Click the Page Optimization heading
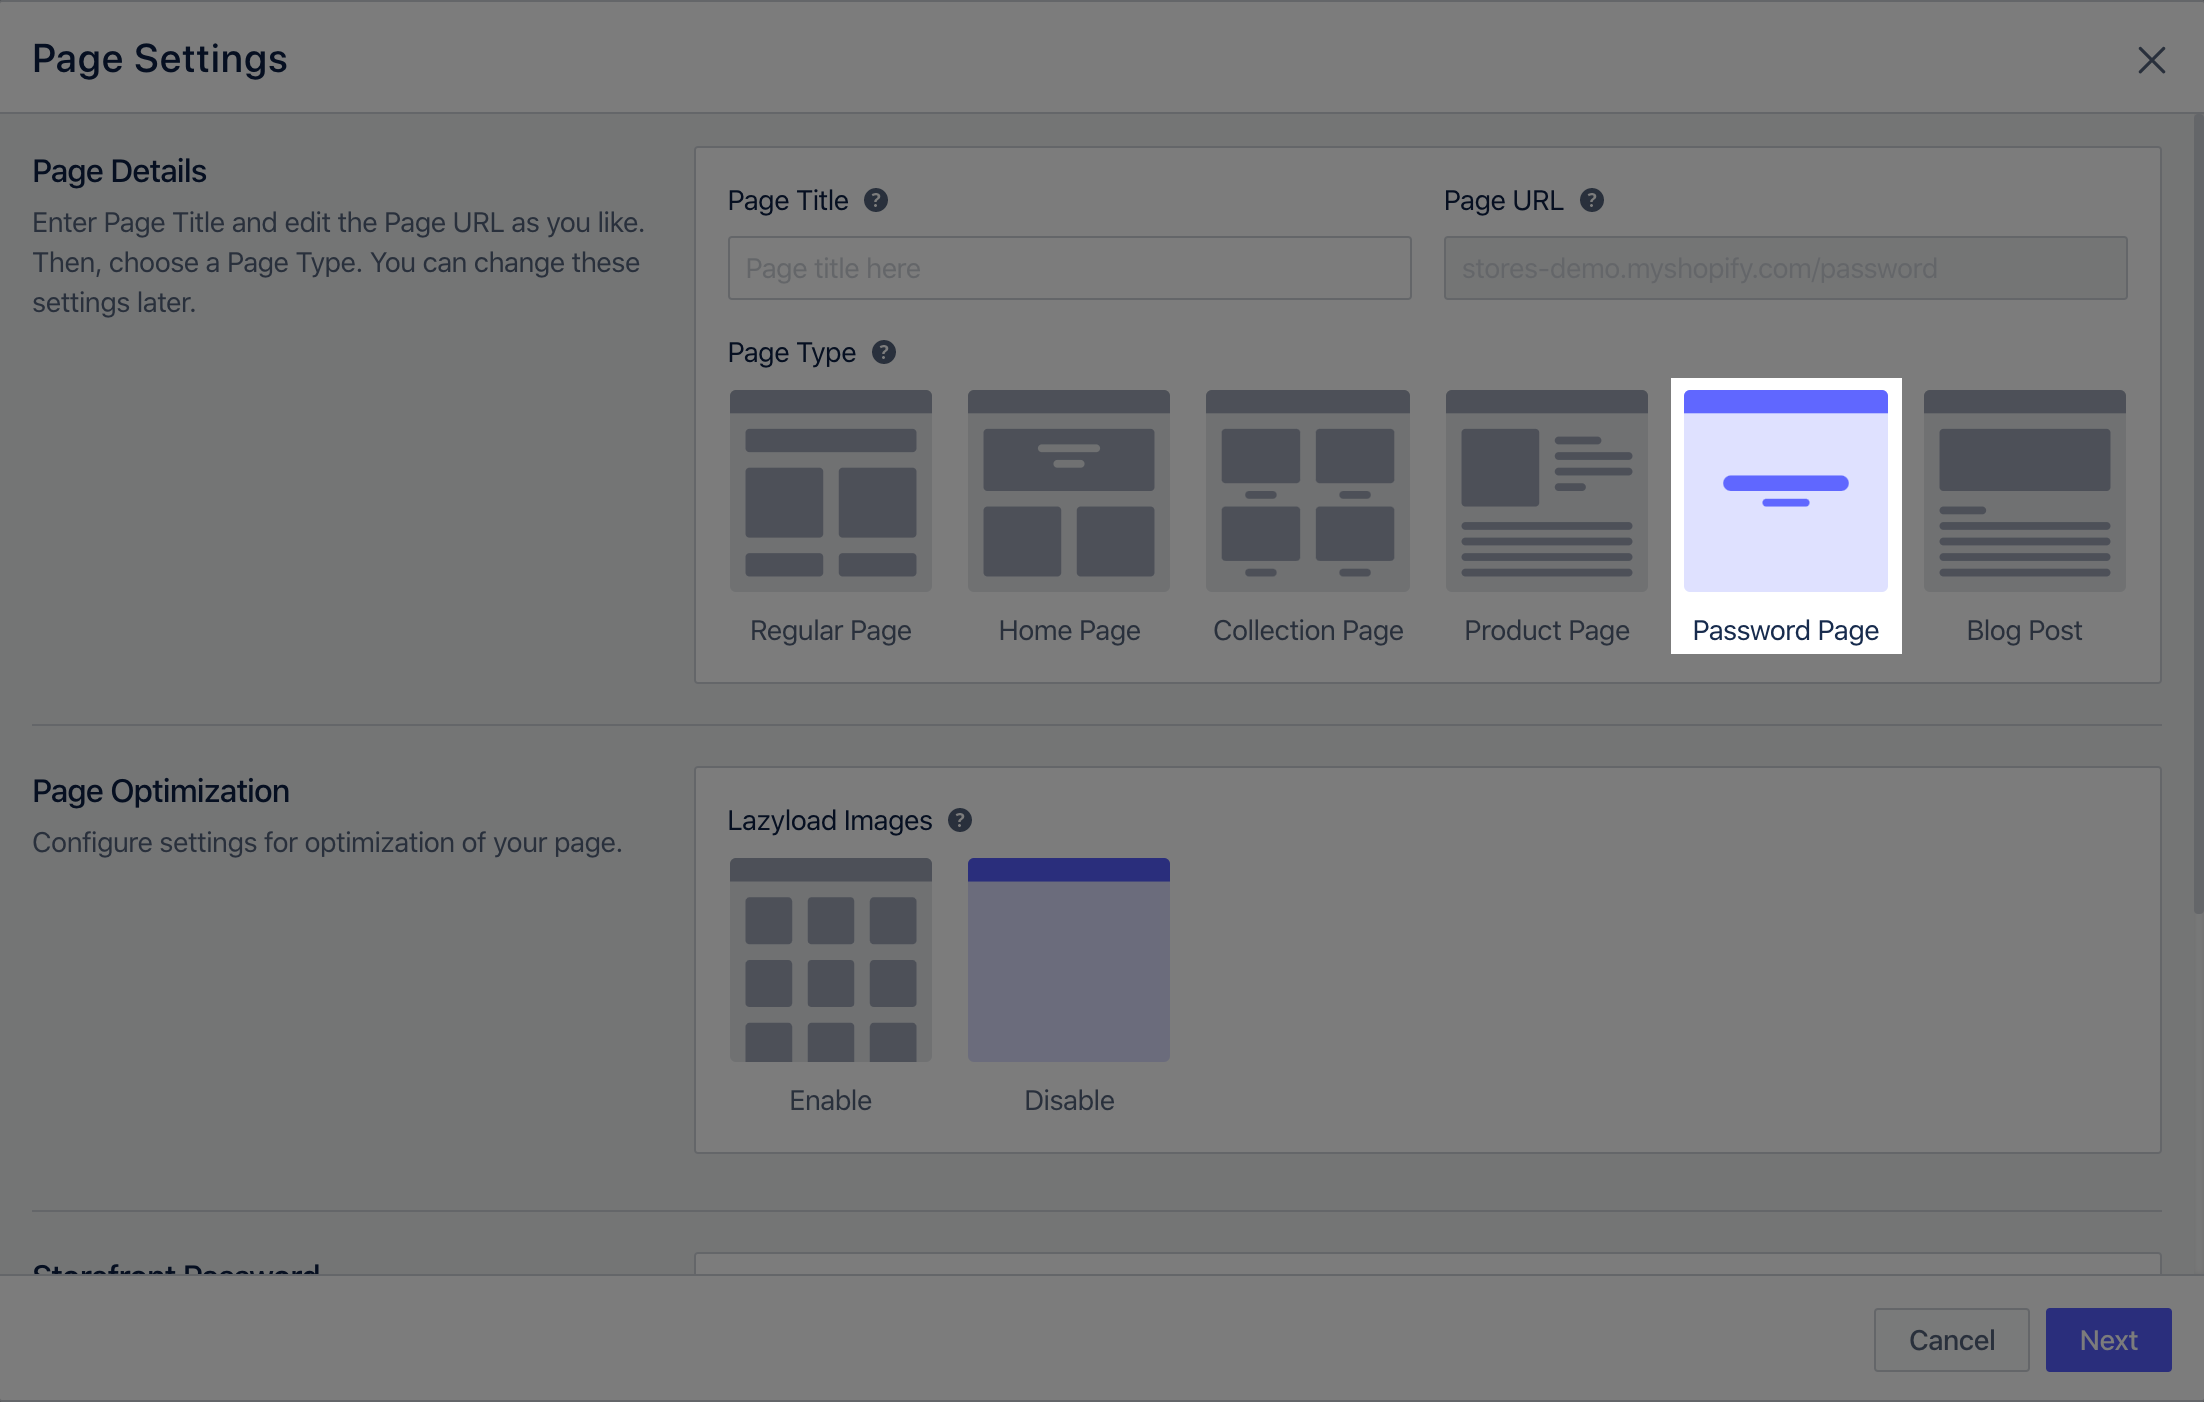 click(x=161, y=791)
